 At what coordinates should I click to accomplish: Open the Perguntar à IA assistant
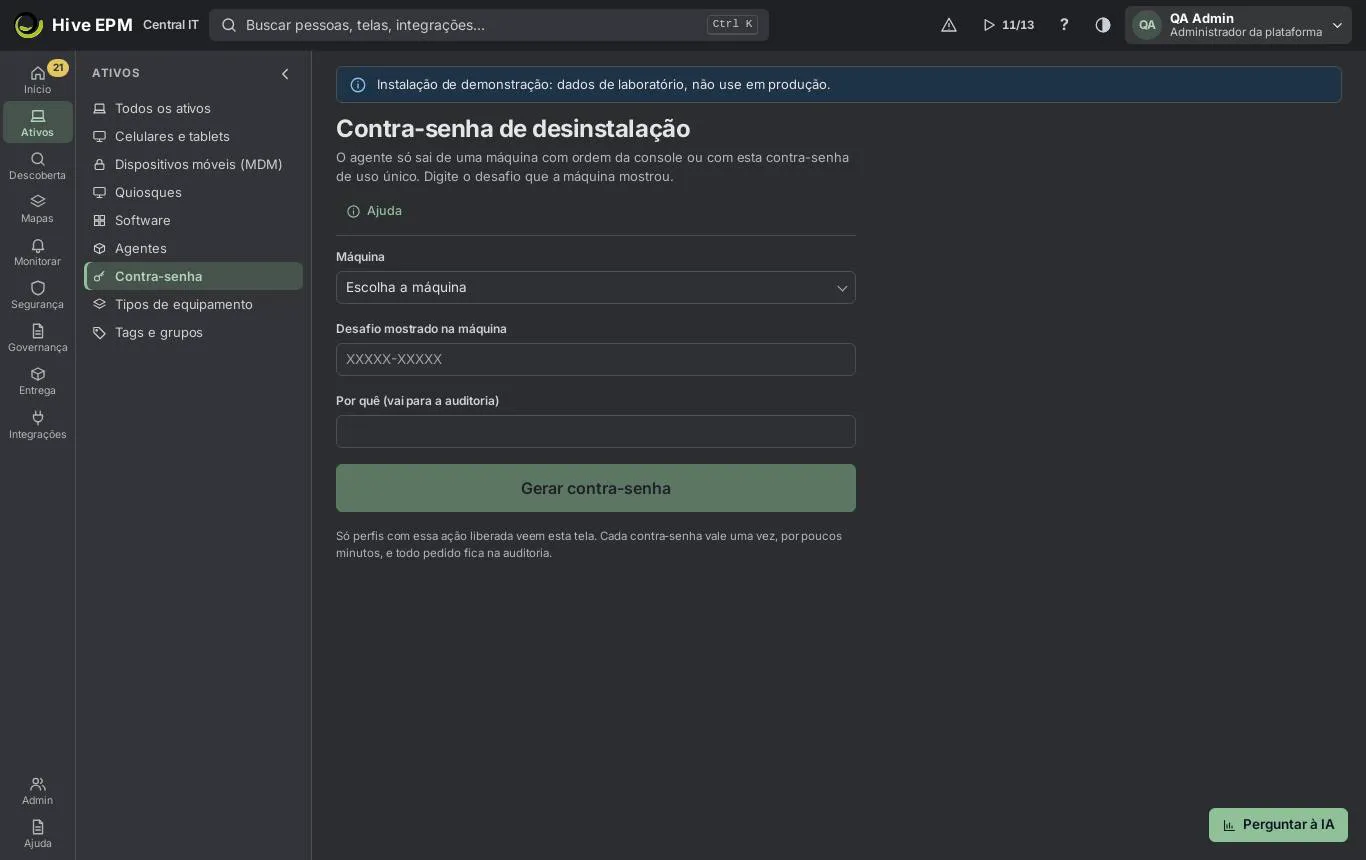point(1278,825)
